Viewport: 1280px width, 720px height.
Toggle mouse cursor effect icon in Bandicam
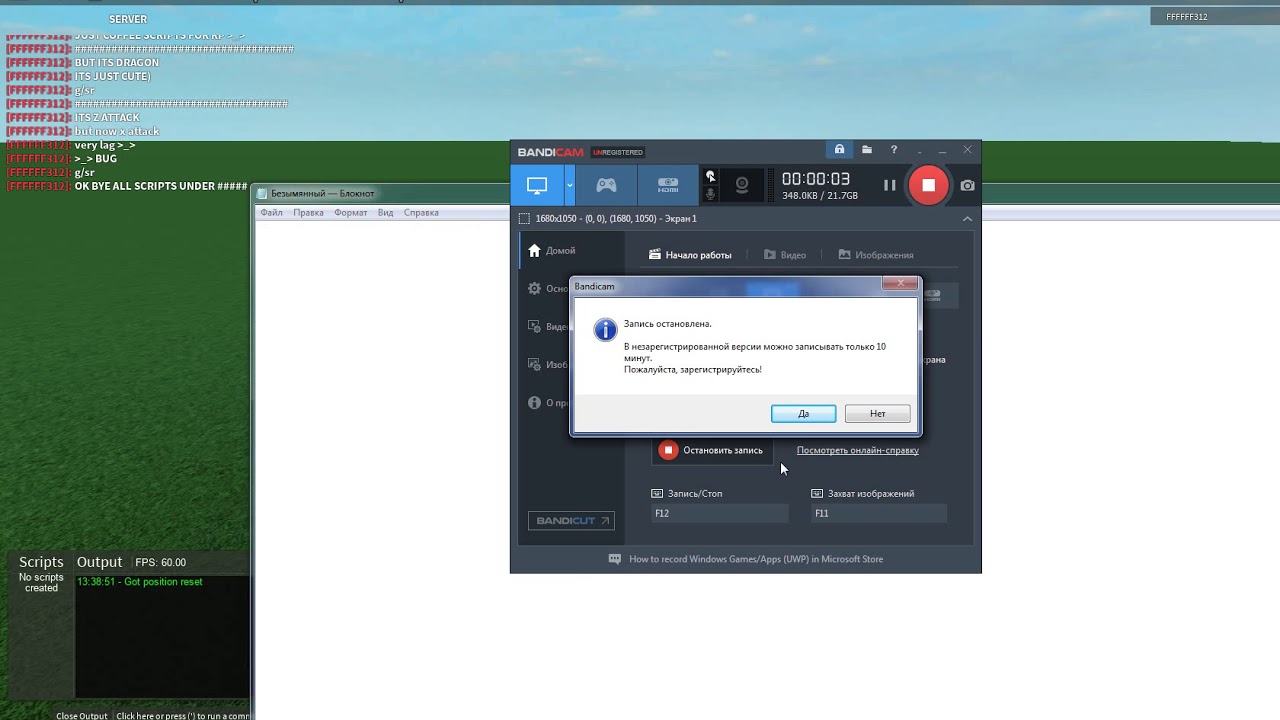(711, 176)
